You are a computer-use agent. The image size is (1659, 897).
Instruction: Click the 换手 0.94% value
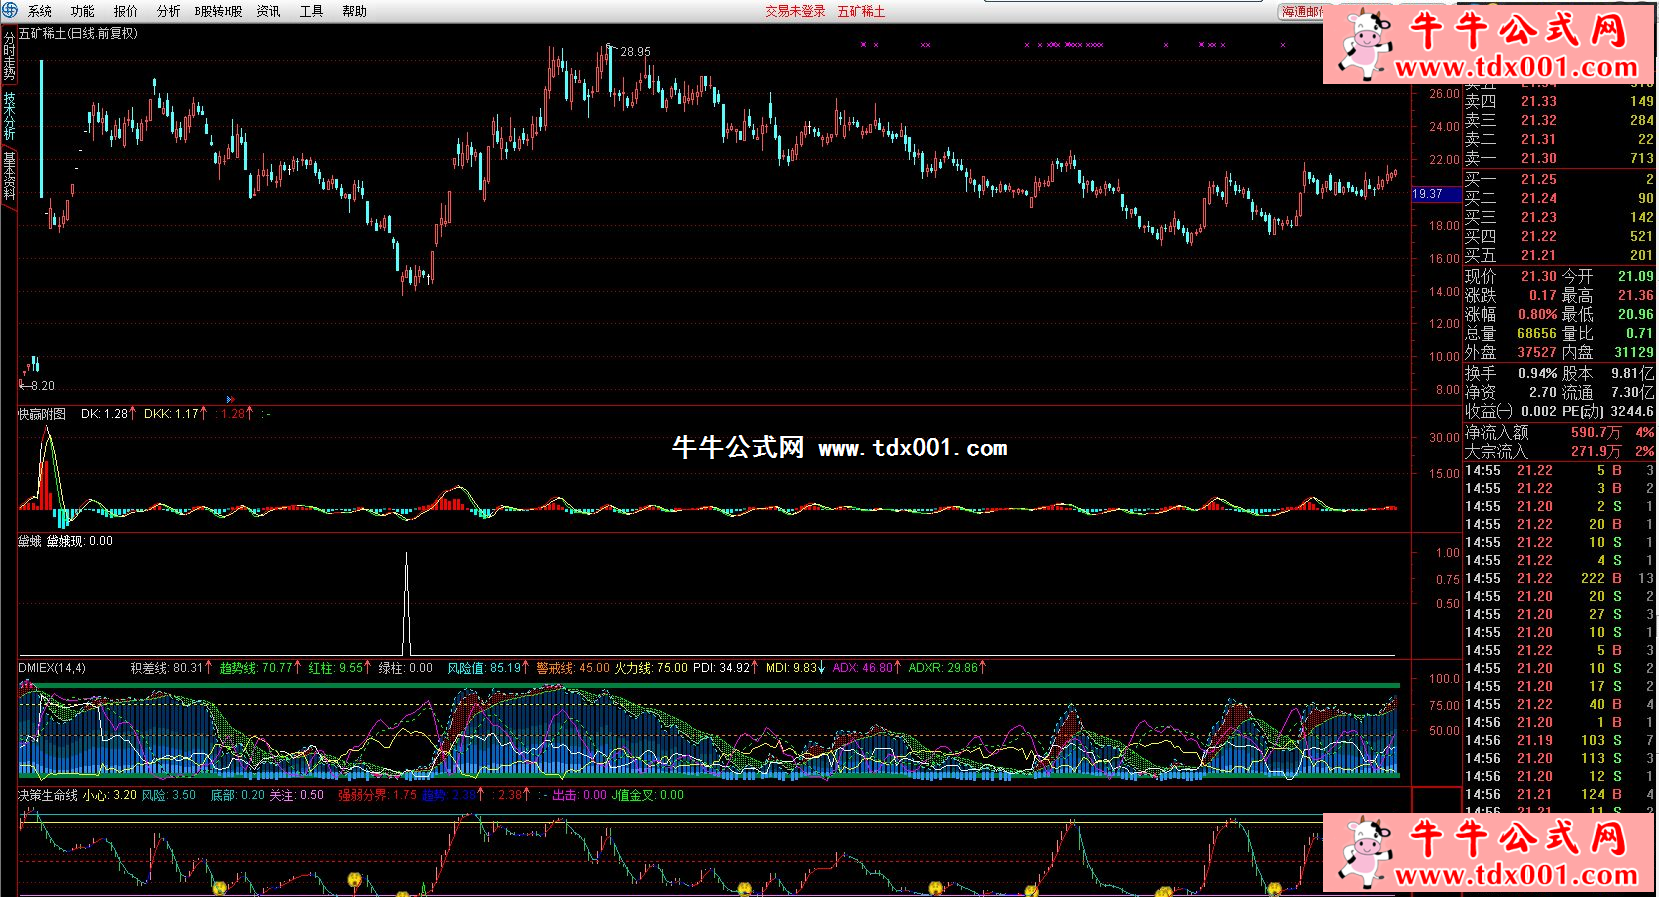click(x=1537, y=373)
